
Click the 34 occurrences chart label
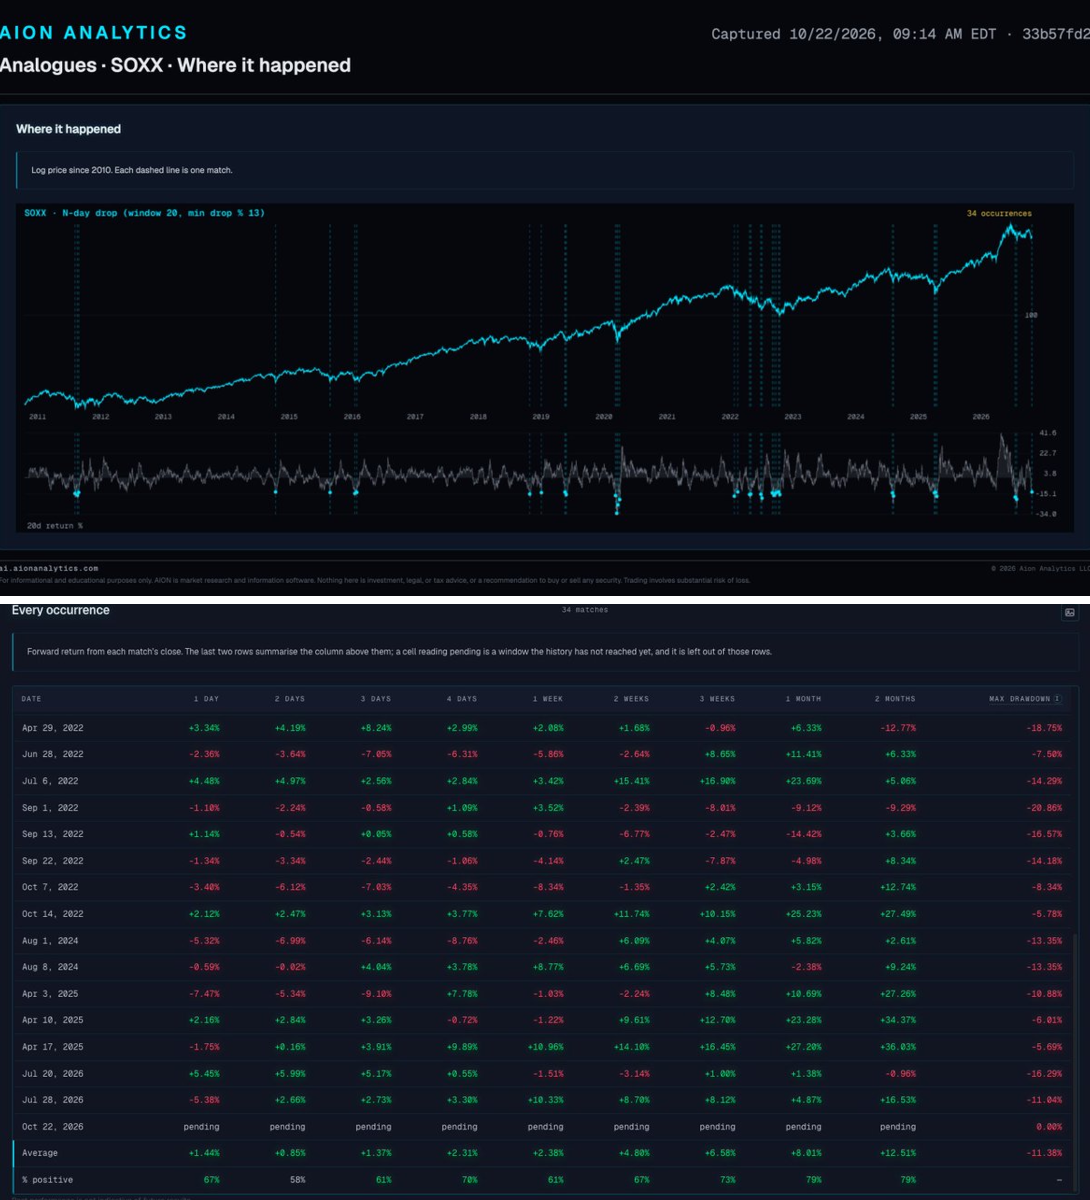coord(999,213)
